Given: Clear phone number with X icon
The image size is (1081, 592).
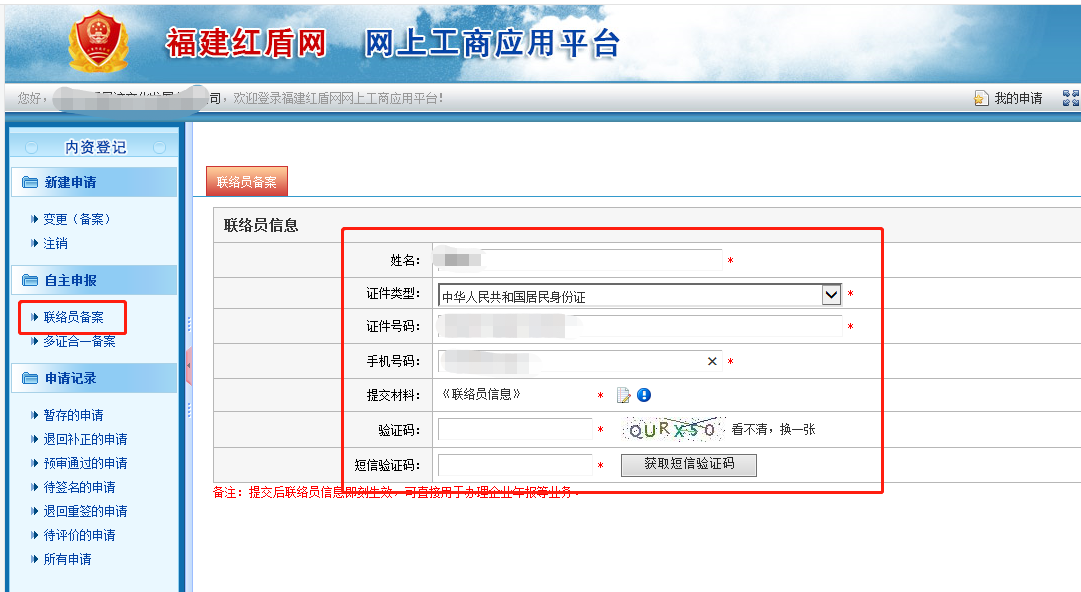Looking at the screenshot, I should pyautogui.click(x=712, y=361).
